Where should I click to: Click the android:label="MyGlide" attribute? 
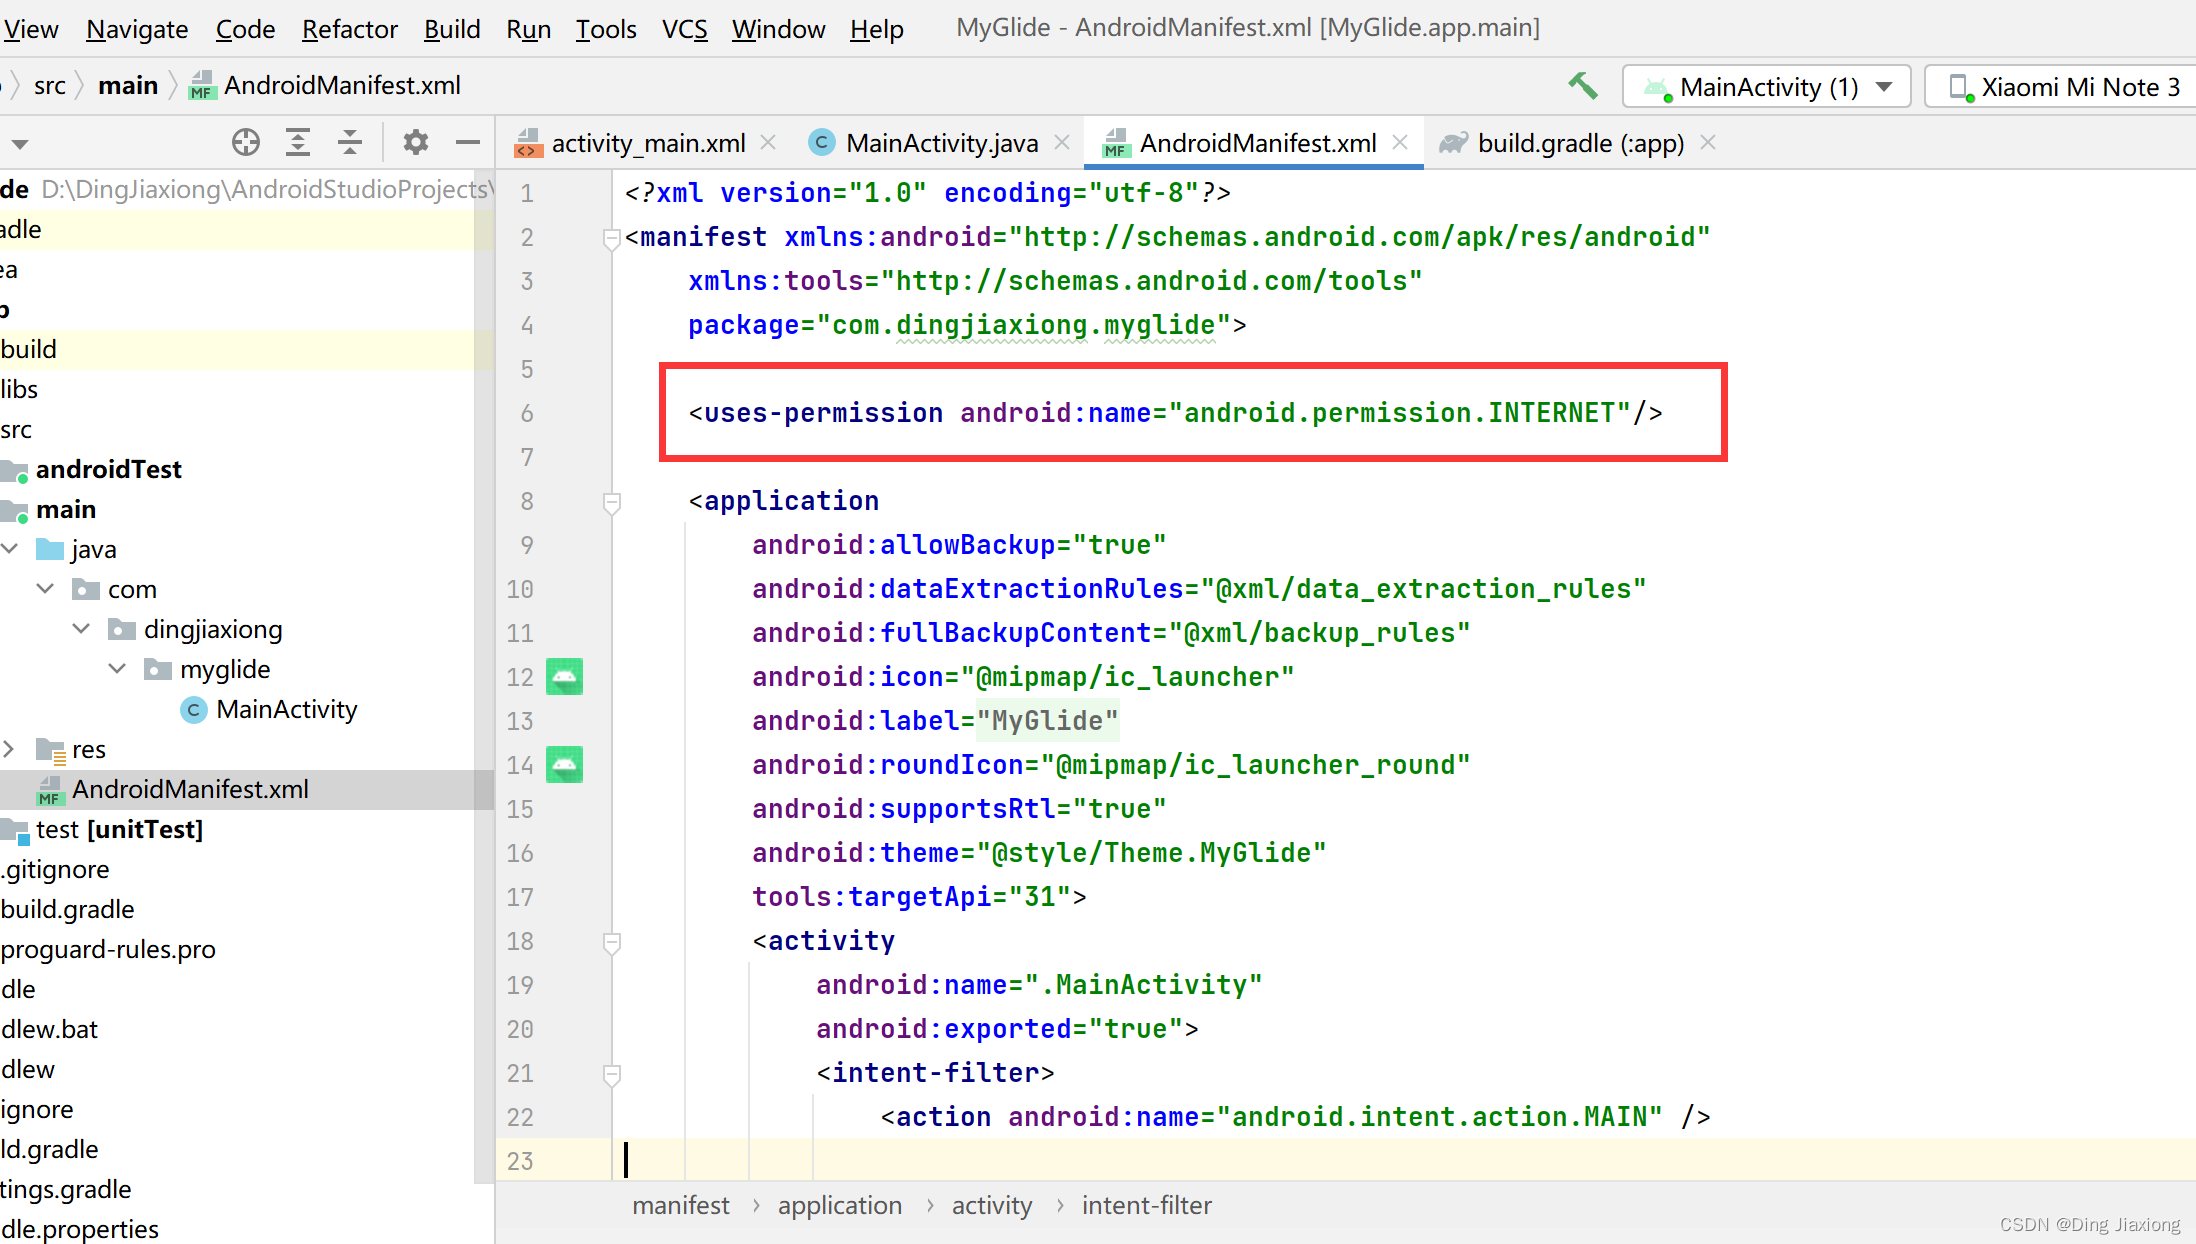pos(935,721)
